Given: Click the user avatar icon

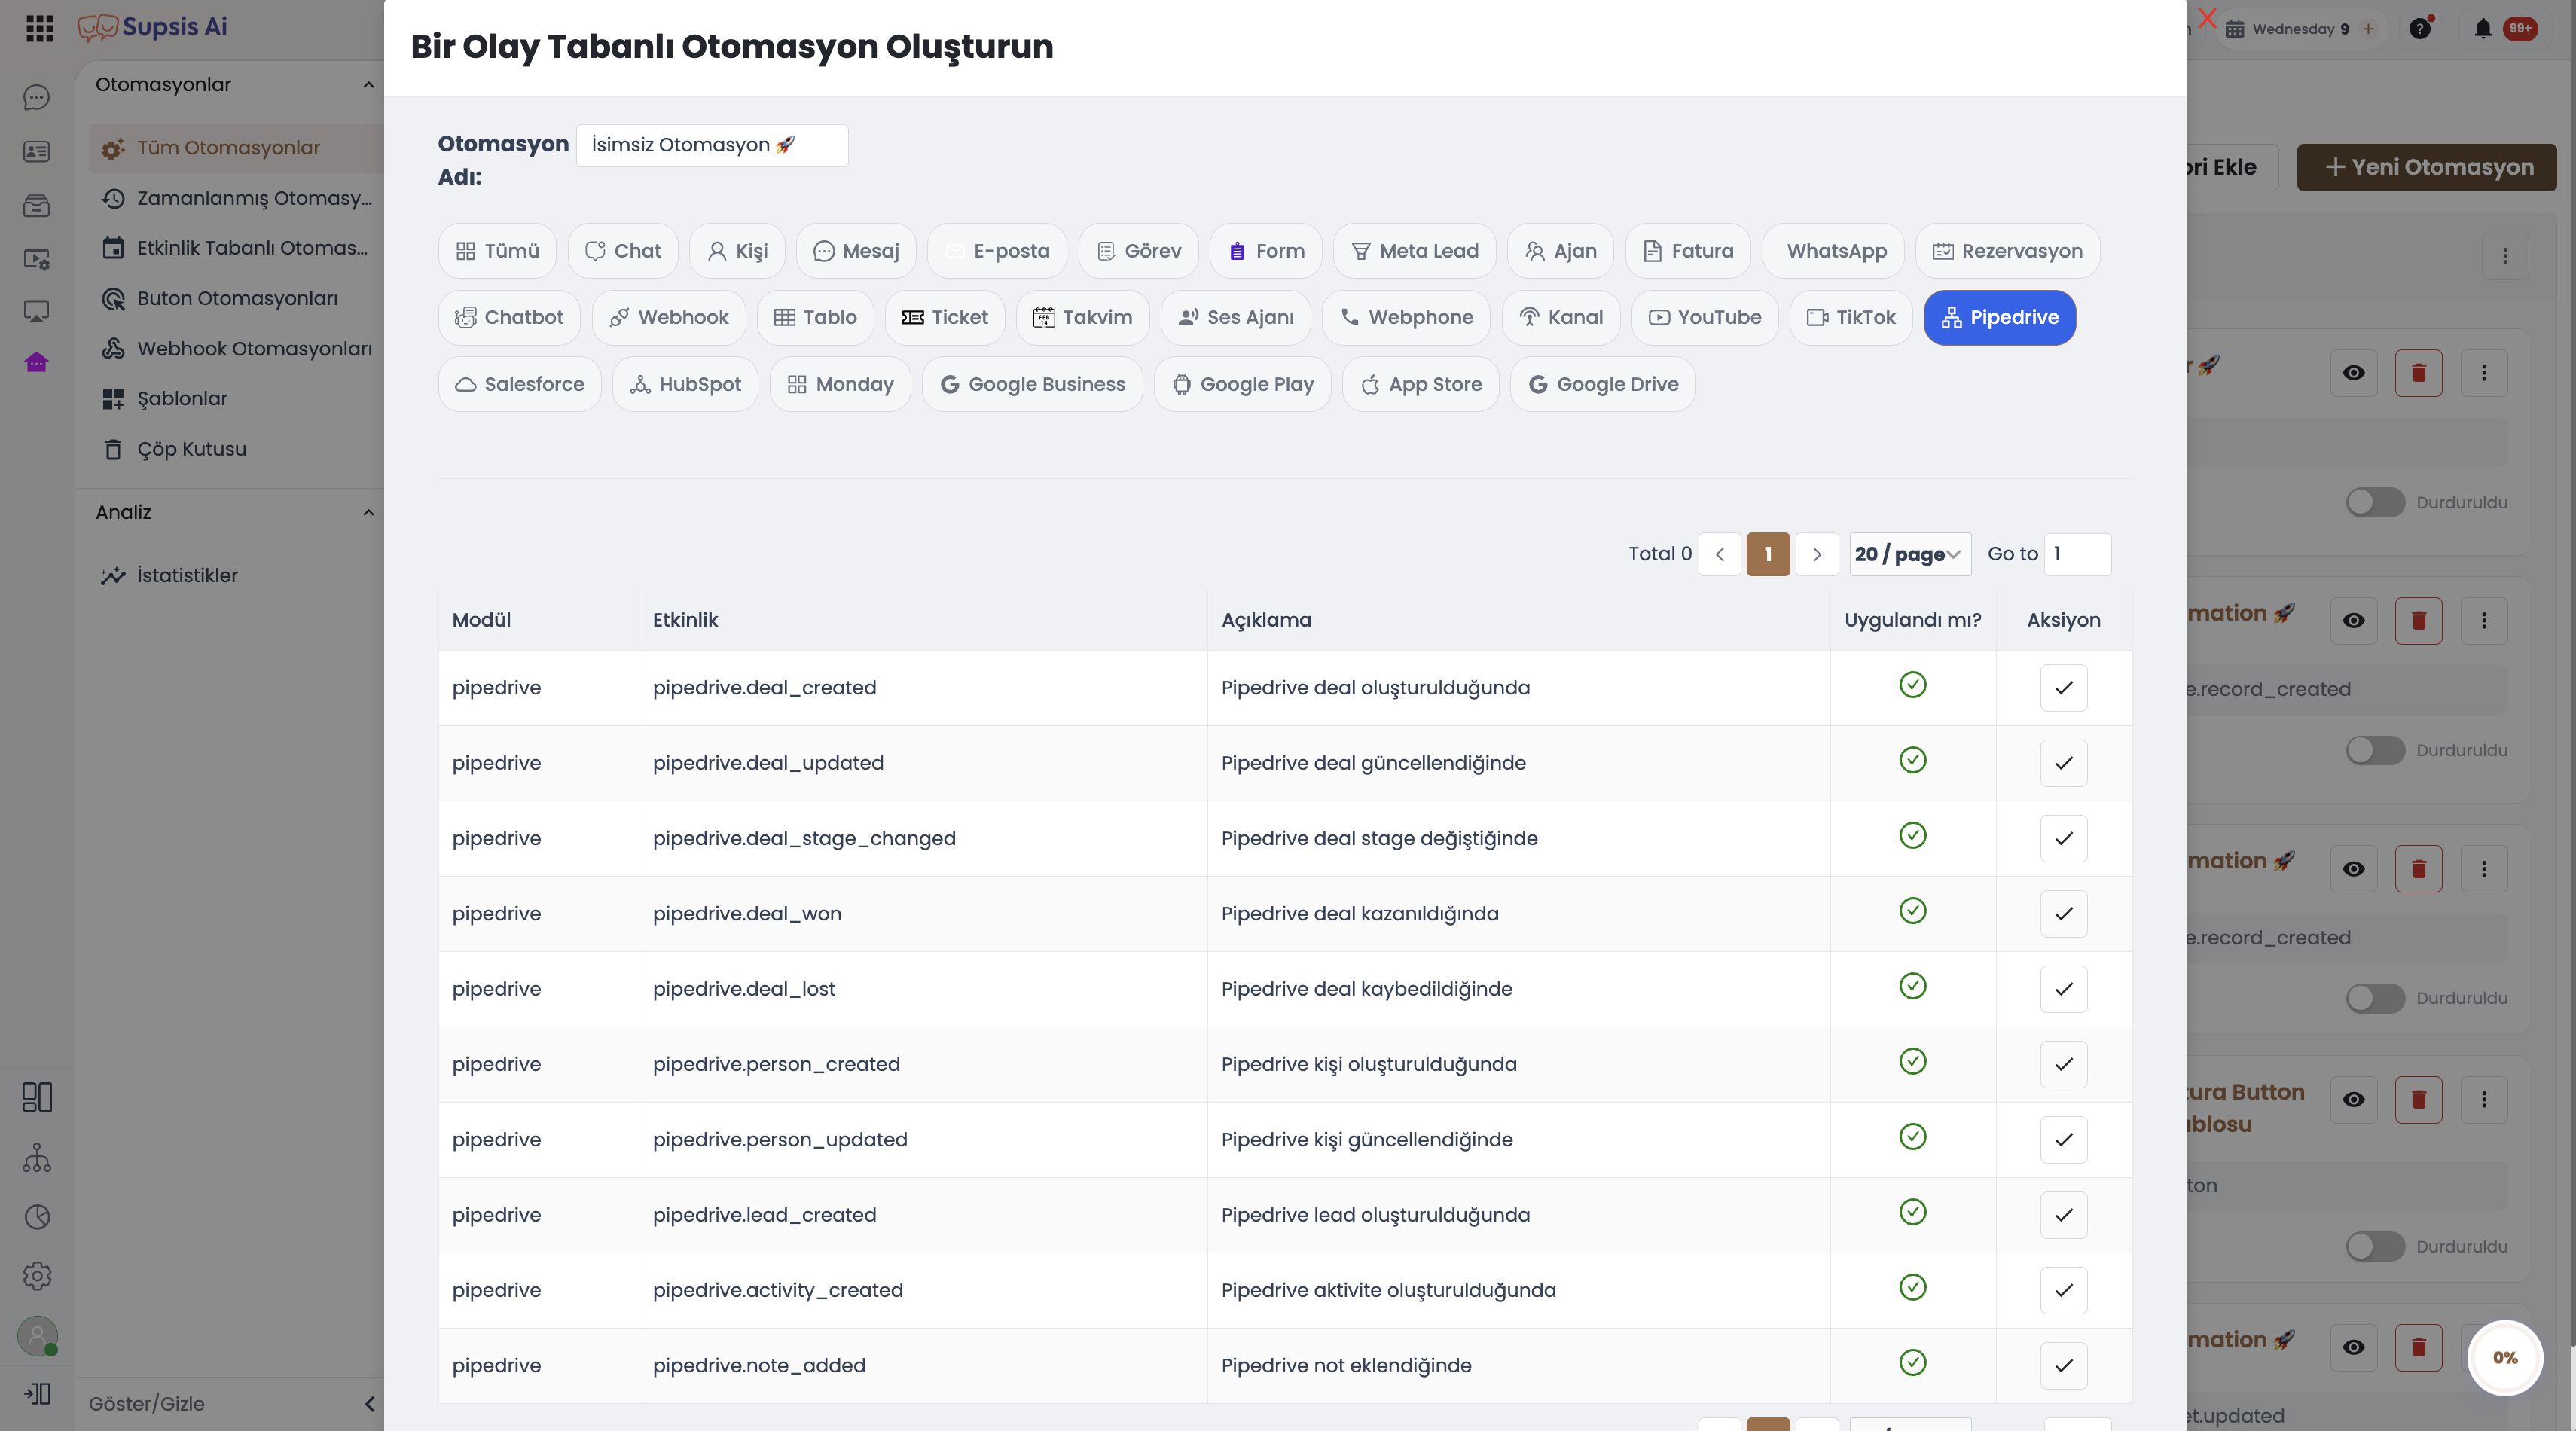Looking at the screenshot, I should point(38,1336).
